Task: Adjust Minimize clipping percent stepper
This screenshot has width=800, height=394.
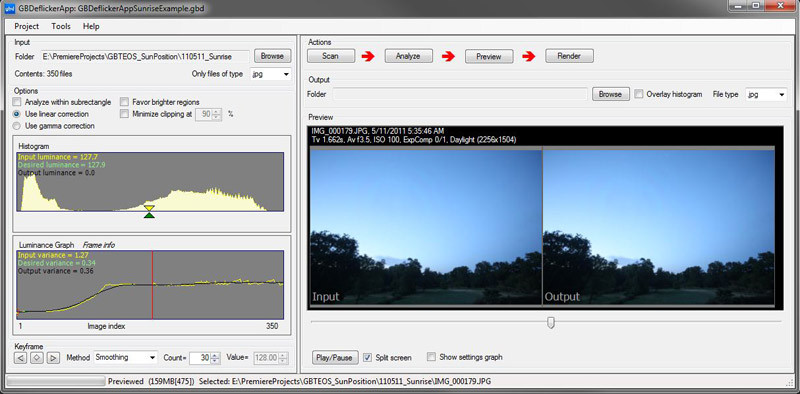Action: click(x=217, y=114)
